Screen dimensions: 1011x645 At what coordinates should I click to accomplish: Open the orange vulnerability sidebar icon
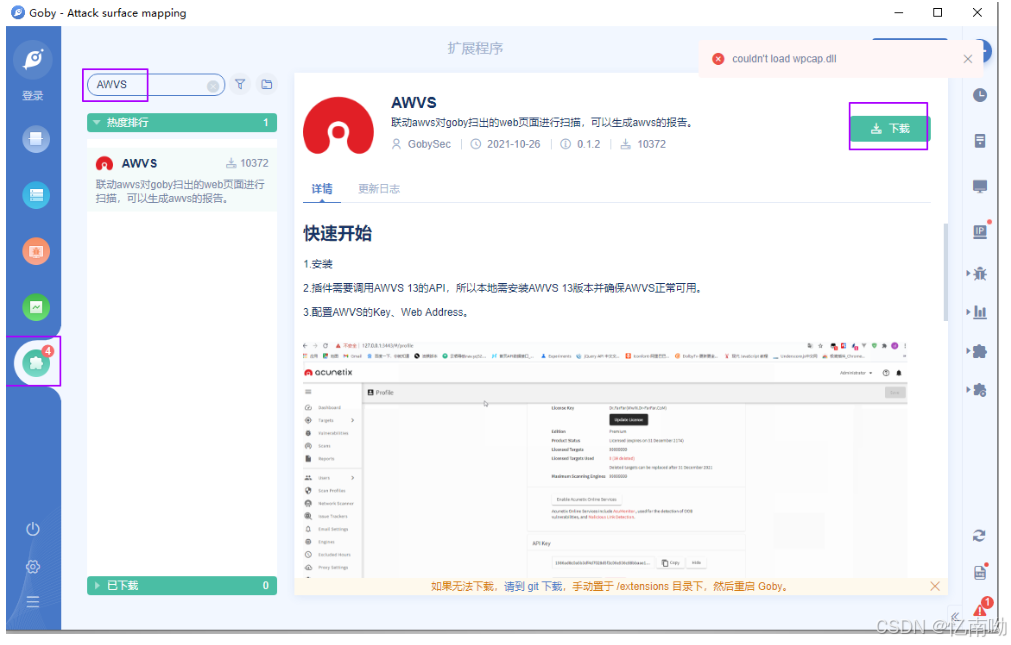[36, 251]
